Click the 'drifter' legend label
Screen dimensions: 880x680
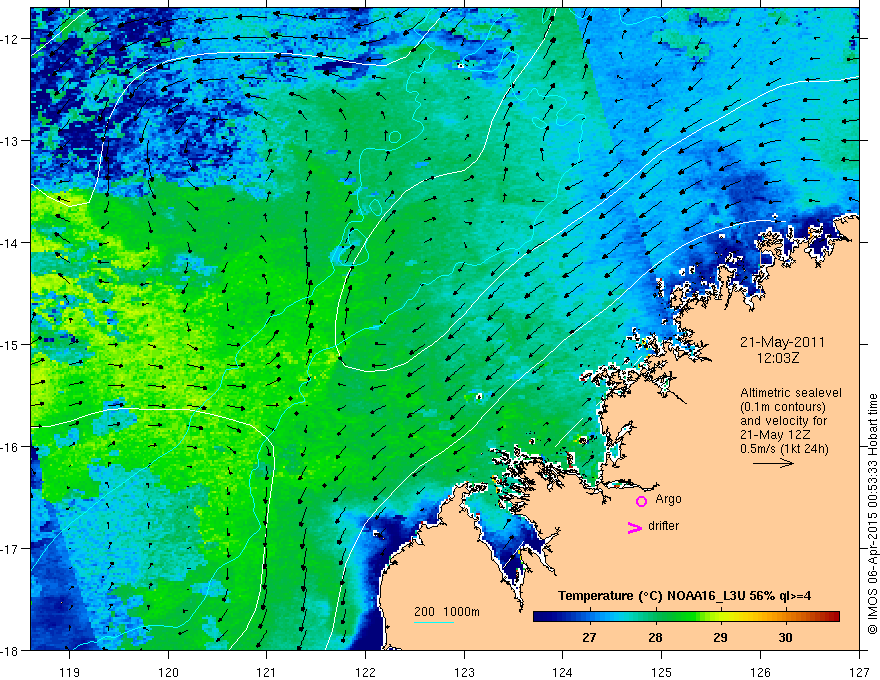[663, 526]
